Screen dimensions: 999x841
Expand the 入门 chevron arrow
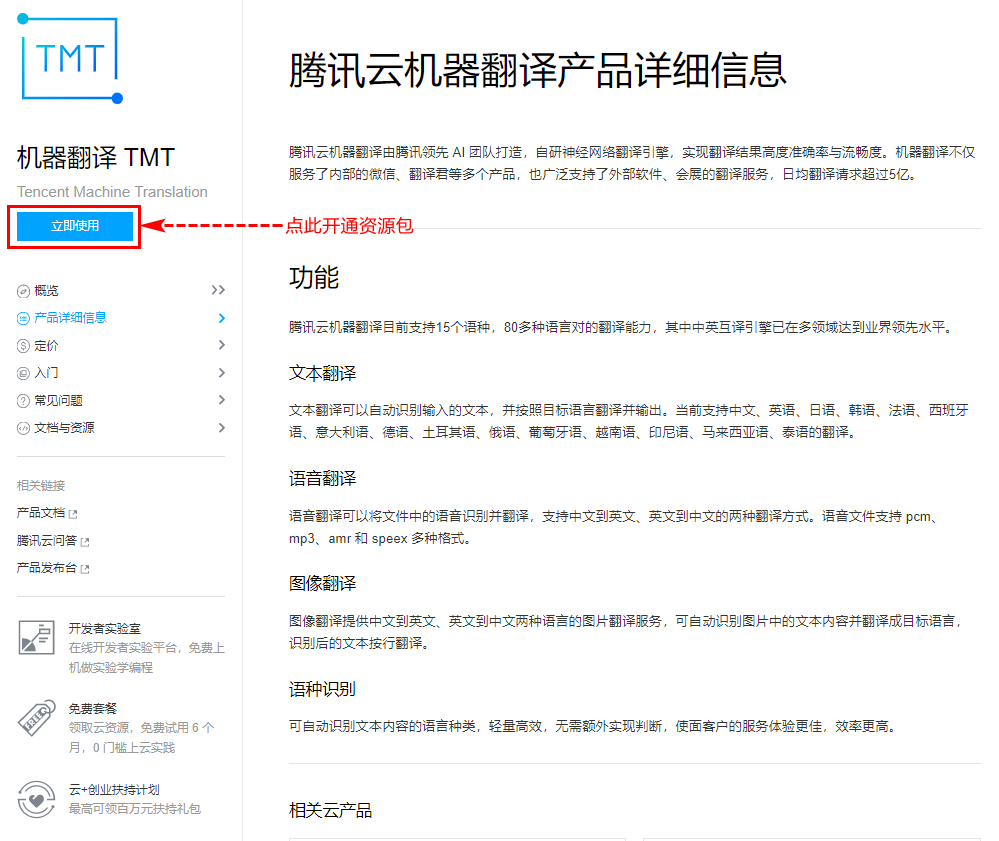click(221, 373)
